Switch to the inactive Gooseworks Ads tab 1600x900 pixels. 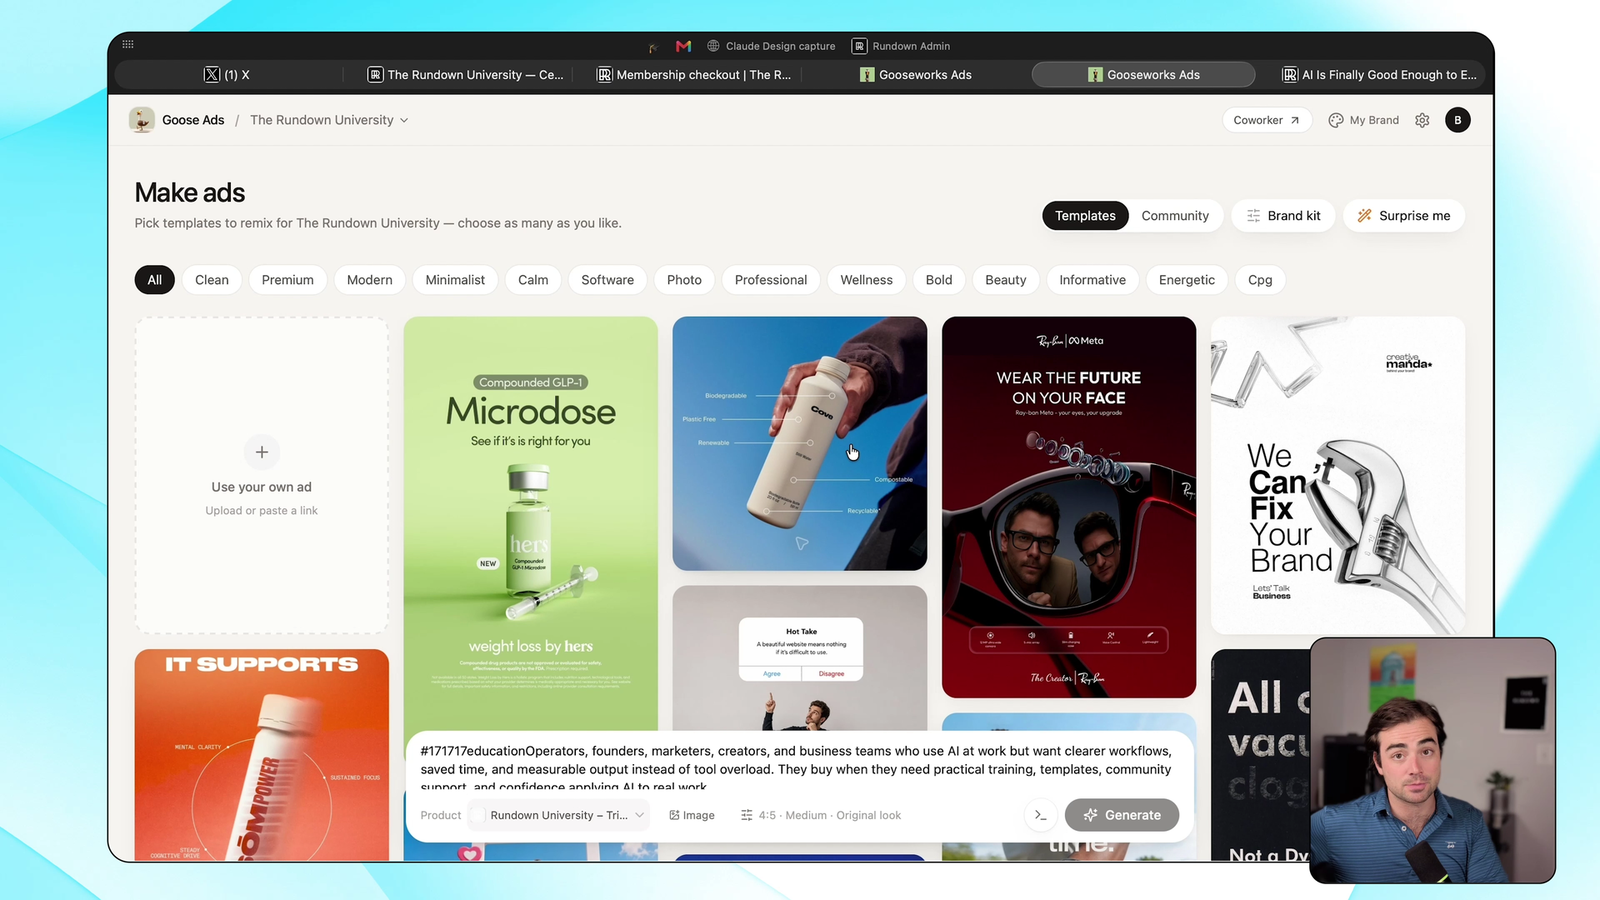tap(916, 75)
